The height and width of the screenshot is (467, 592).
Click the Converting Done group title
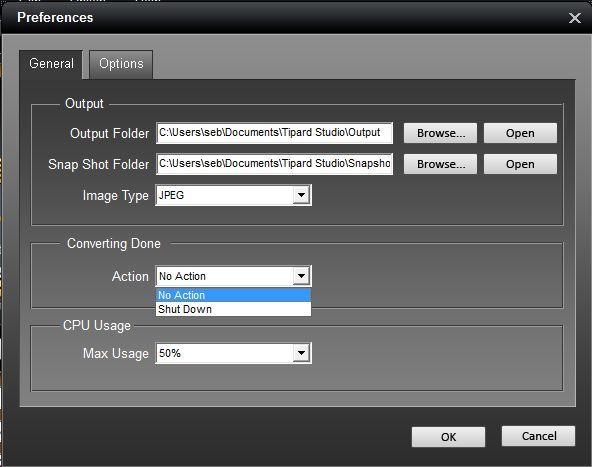click(x=114, y=244)
